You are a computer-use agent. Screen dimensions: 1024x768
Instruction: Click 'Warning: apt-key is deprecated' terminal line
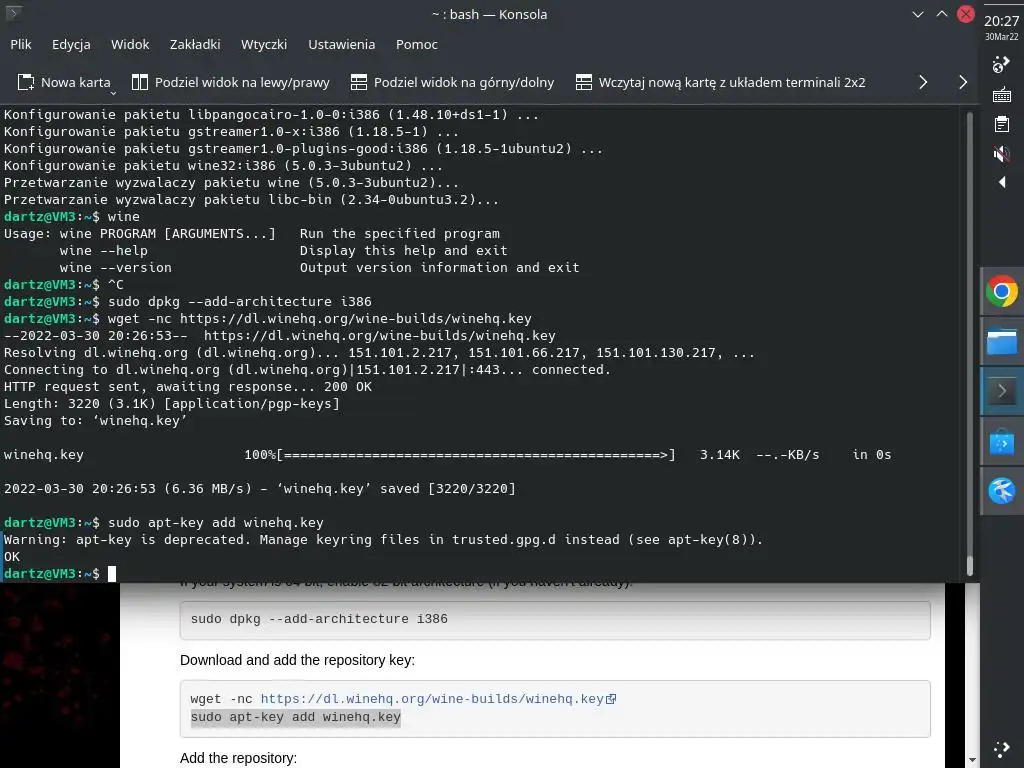[x=383, y=539]
